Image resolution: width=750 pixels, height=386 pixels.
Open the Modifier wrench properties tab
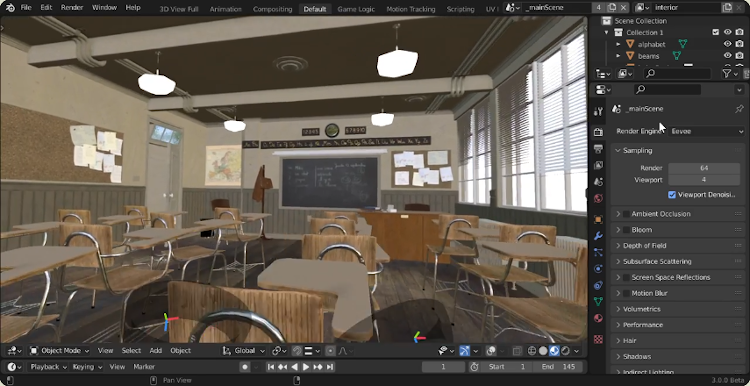coord(598,236)
